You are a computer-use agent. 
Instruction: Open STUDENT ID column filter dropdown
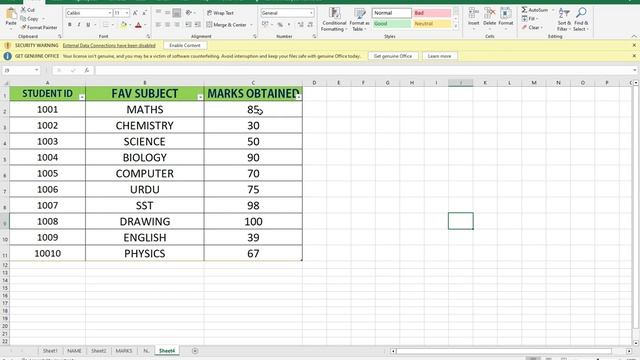pos(82,97)
